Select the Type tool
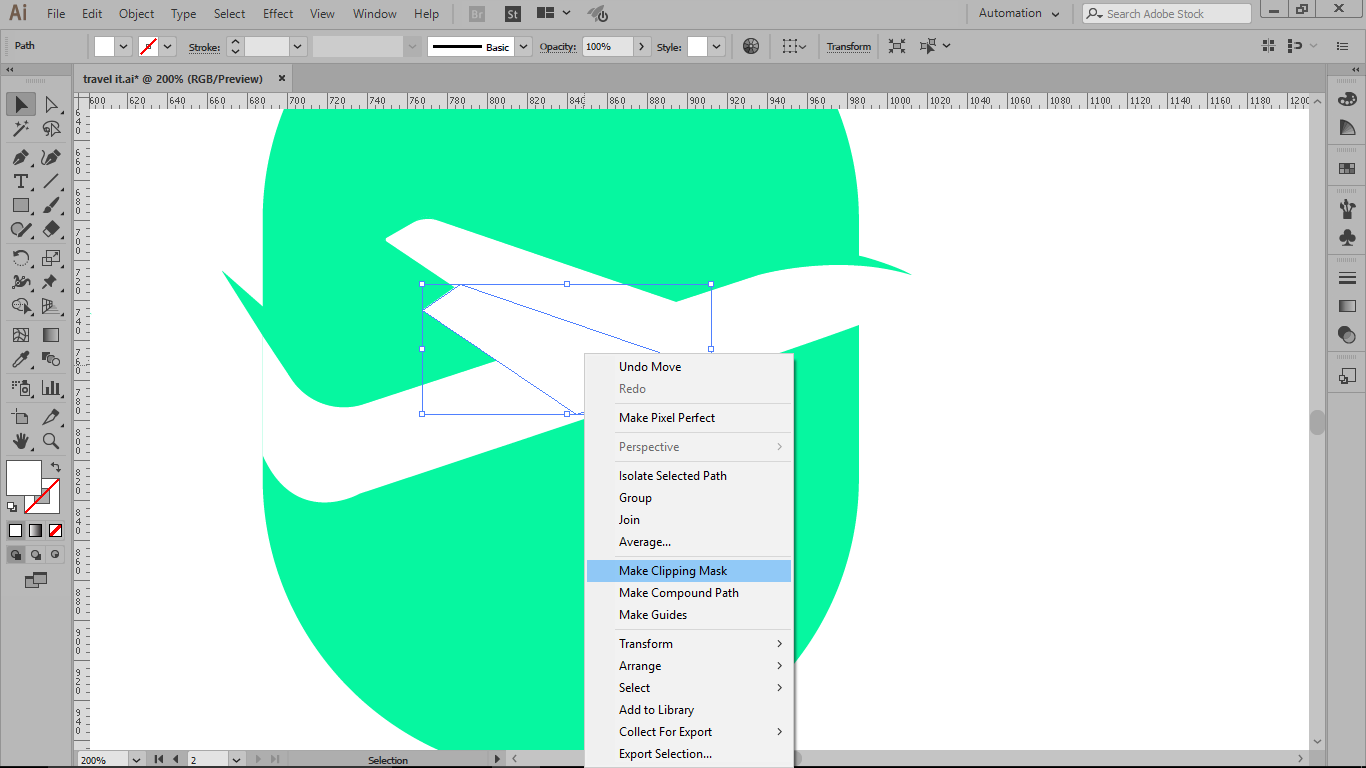The height and width of the screenshot is (768, 1366). pos(20,181)
